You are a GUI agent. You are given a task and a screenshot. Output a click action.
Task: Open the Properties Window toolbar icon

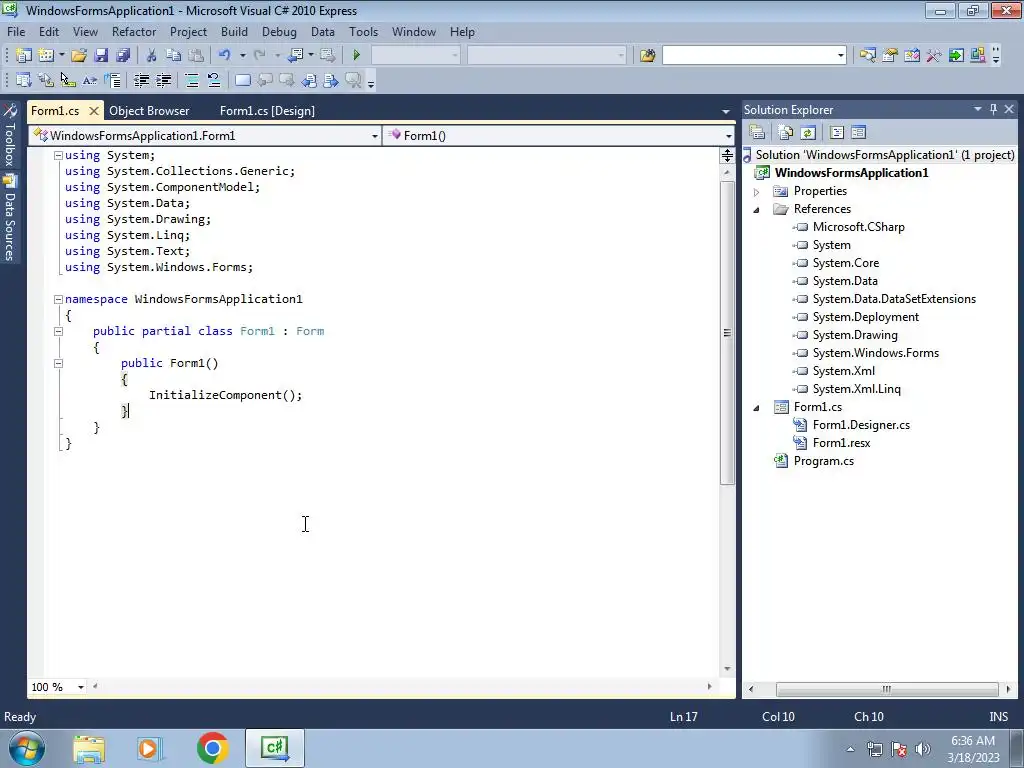889,56
